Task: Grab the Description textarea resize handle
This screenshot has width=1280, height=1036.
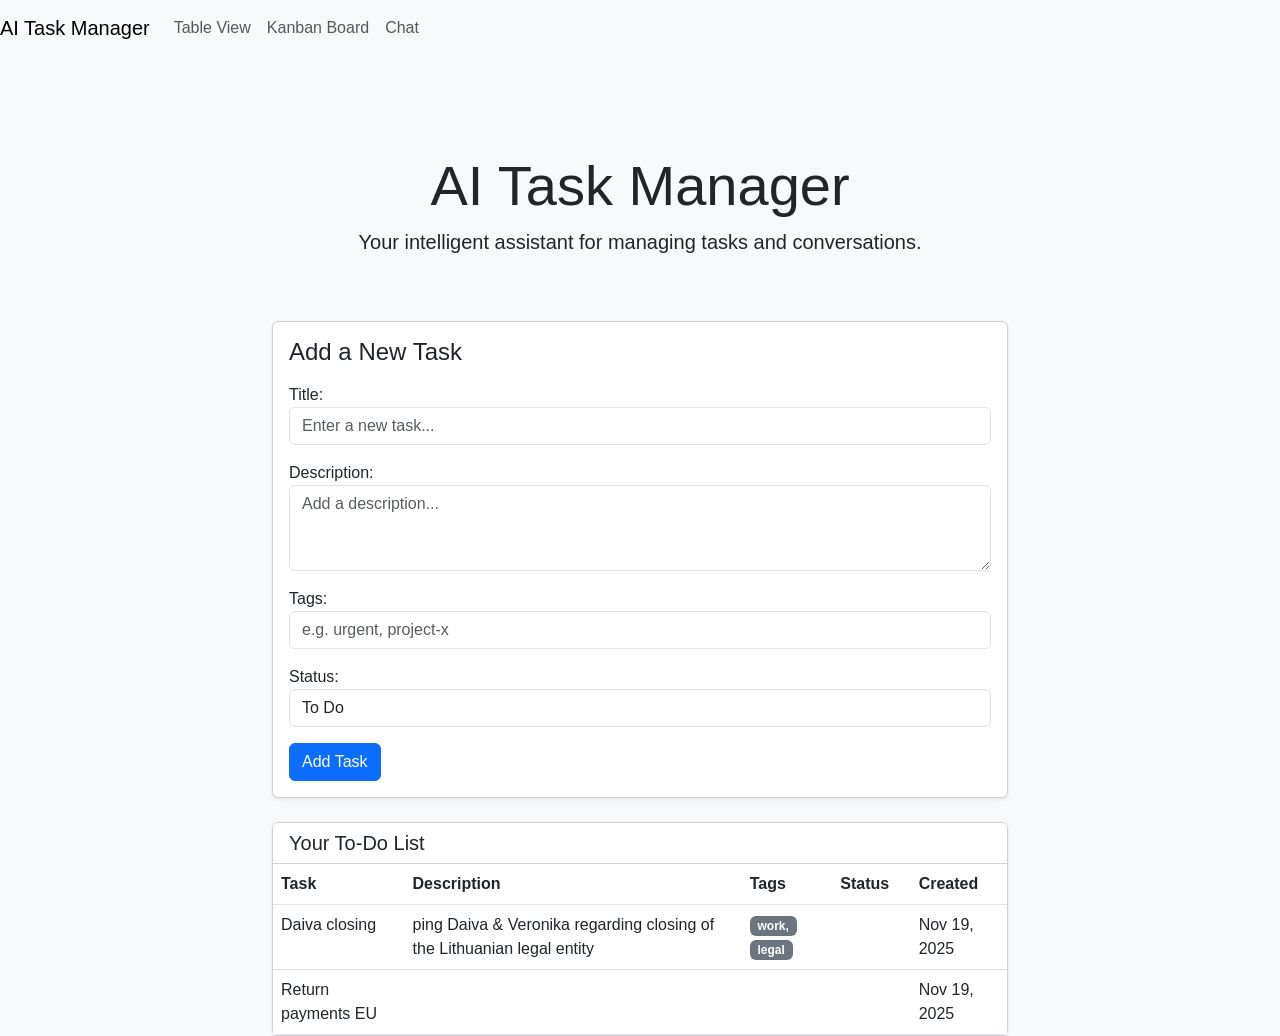Action: coord(984,564)
